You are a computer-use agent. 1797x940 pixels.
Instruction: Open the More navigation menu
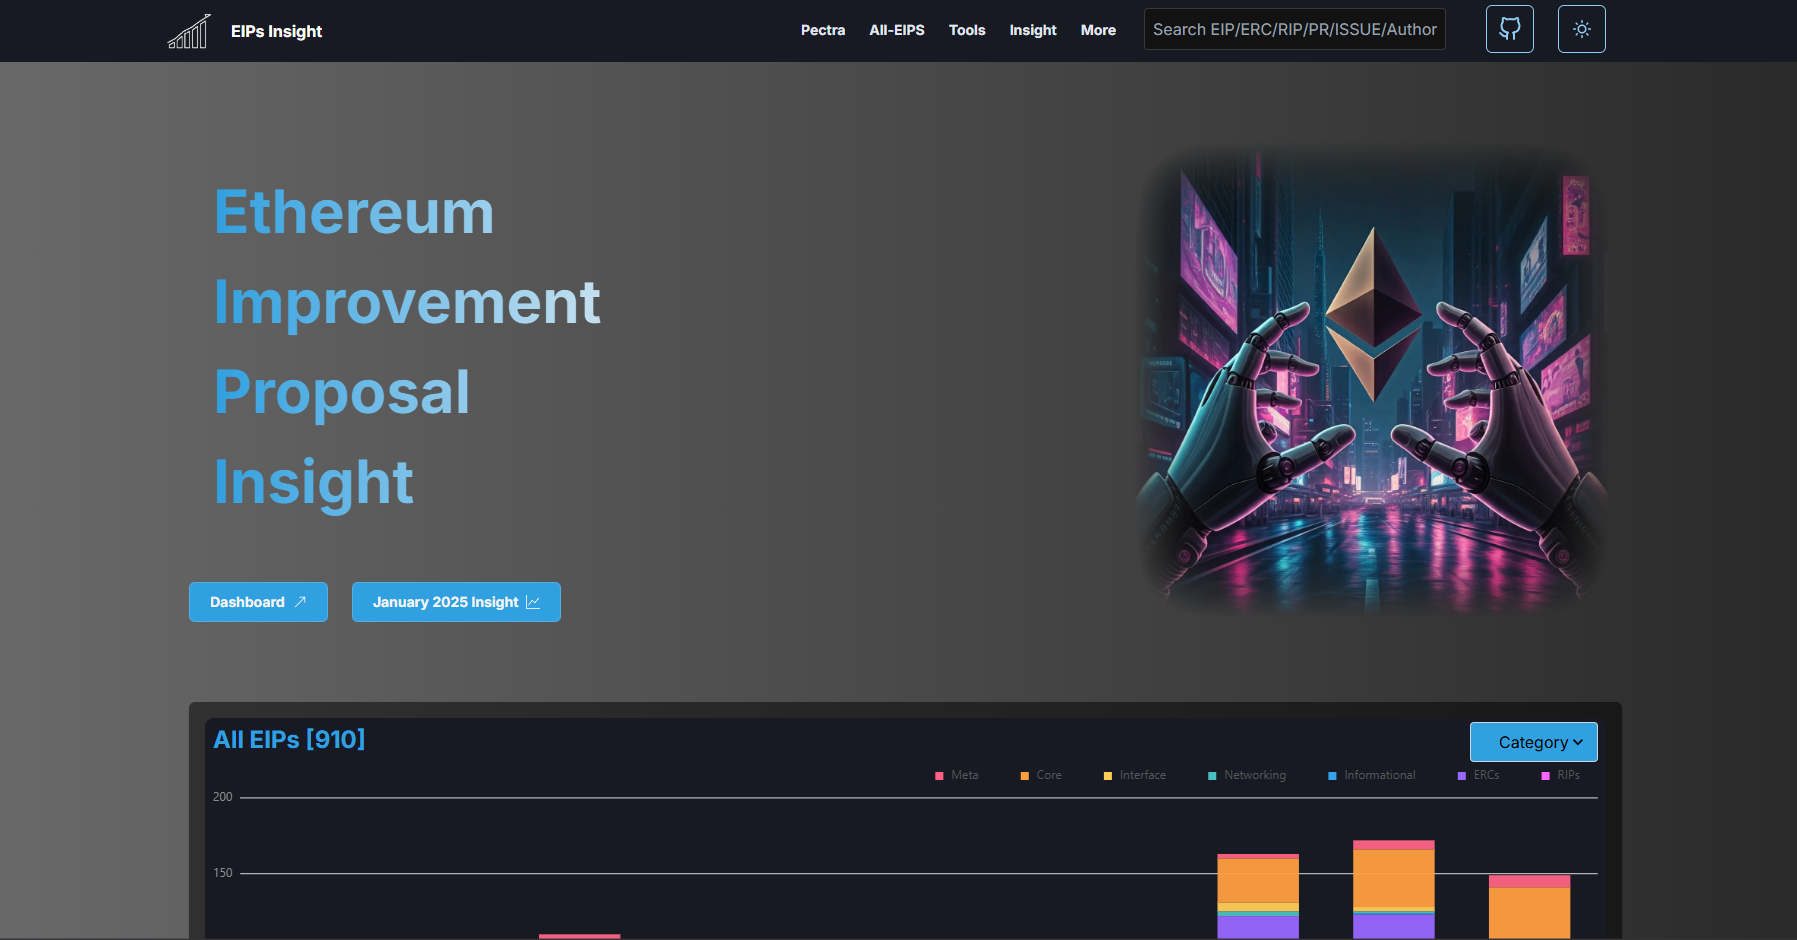click(1097, 30)
